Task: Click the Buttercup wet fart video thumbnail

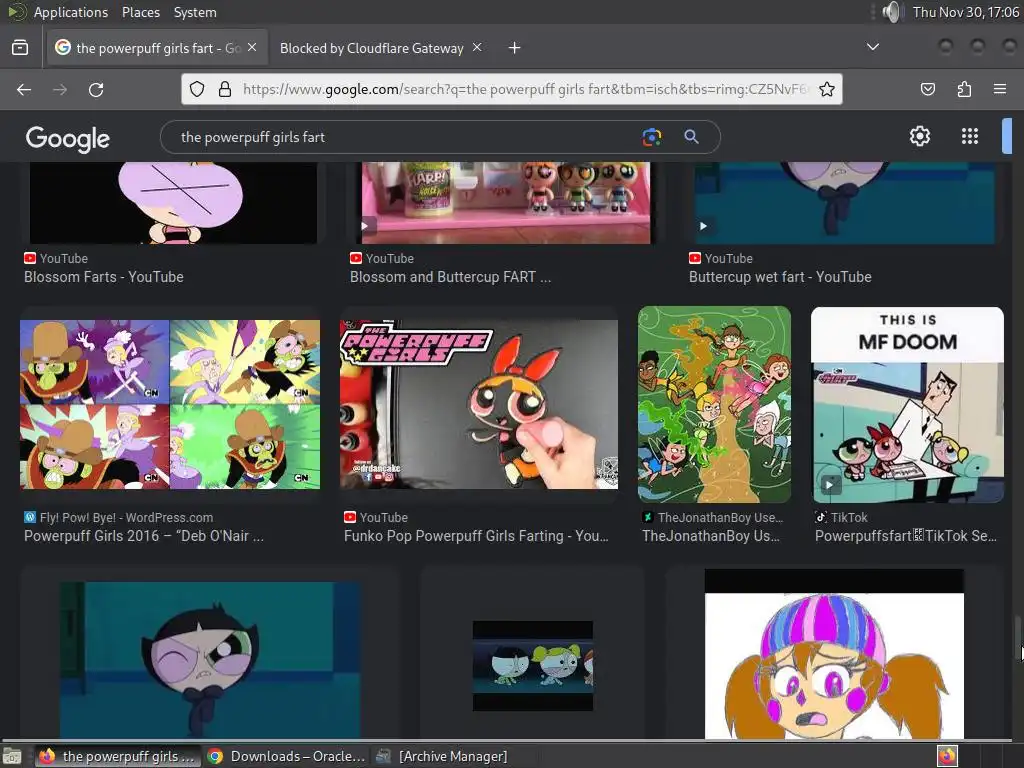Action: click(845, 202)
